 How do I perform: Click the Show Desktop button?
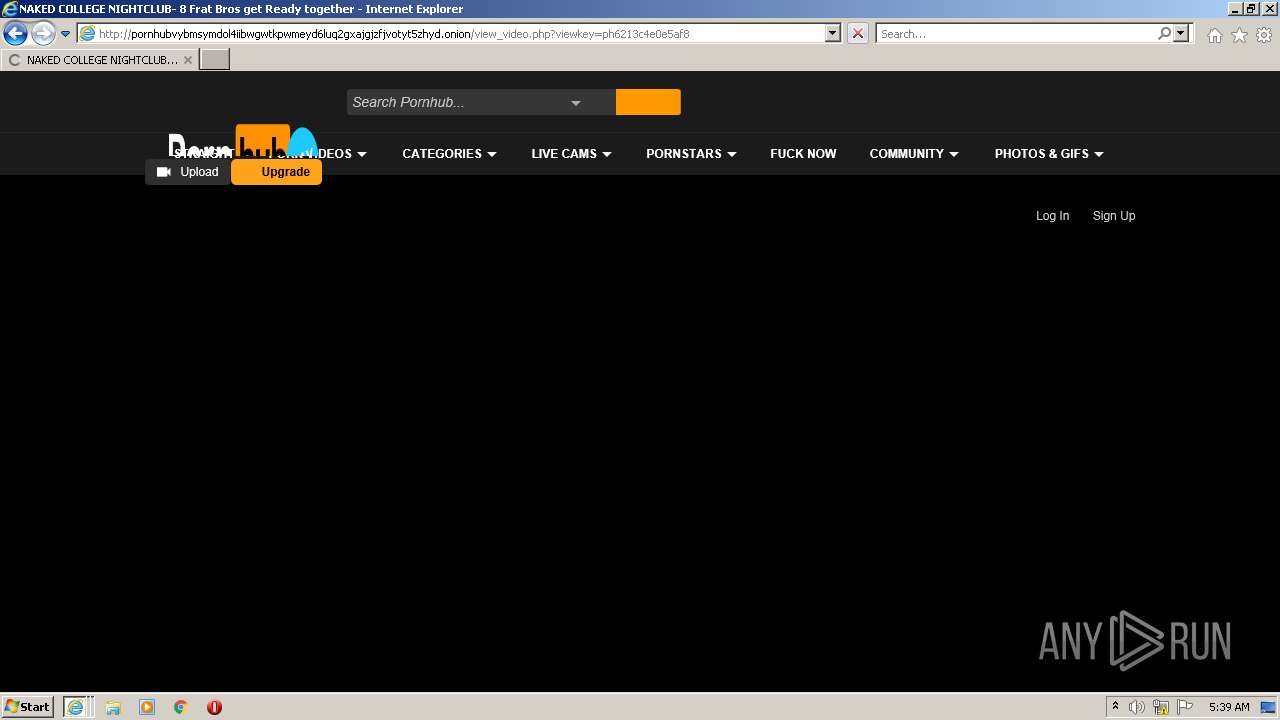(x=1270, y=707)
